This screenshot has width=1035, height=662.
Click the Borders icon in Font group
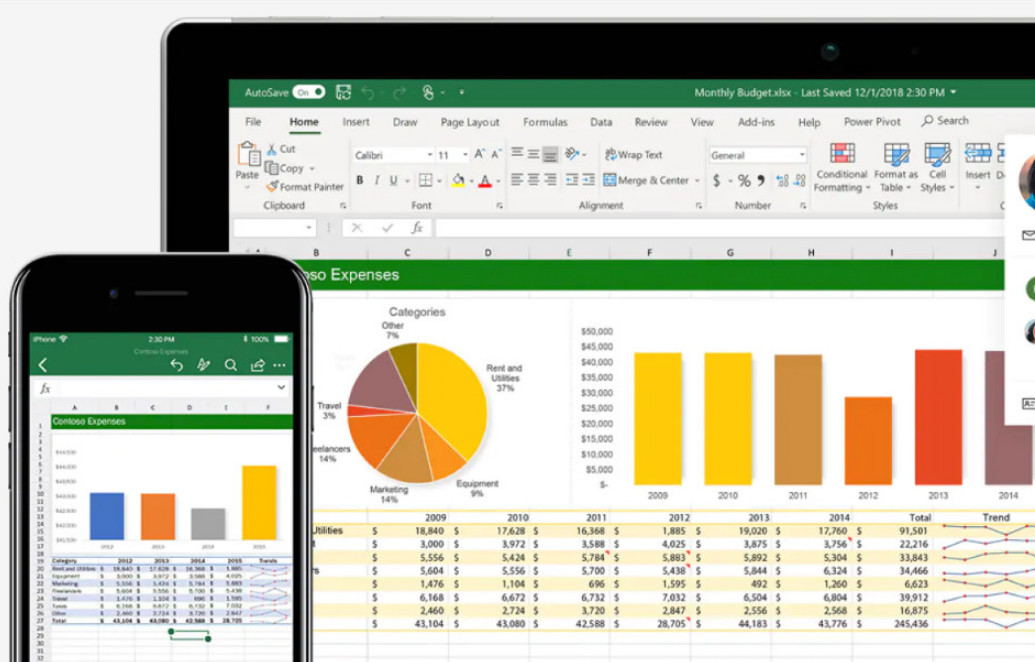pyautogui.click(x=426, y=180)
